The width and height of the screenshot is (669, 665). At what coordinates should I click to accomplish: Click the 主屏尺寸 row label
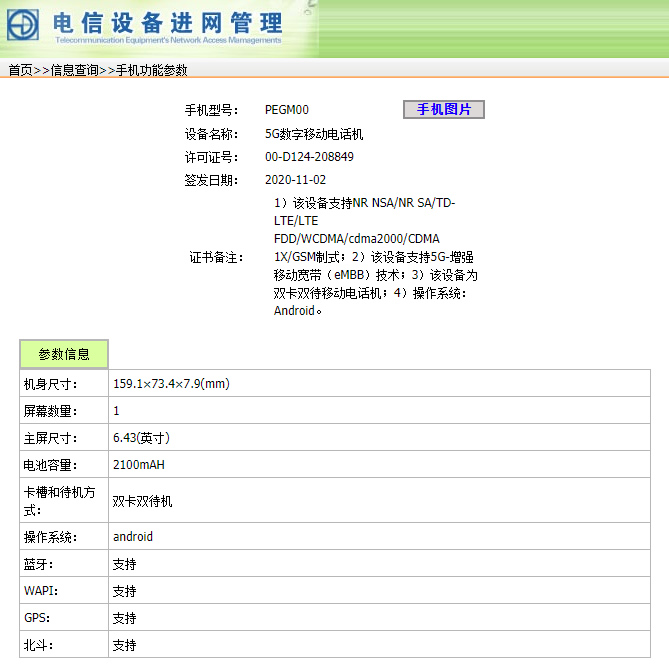click(50, 438)
